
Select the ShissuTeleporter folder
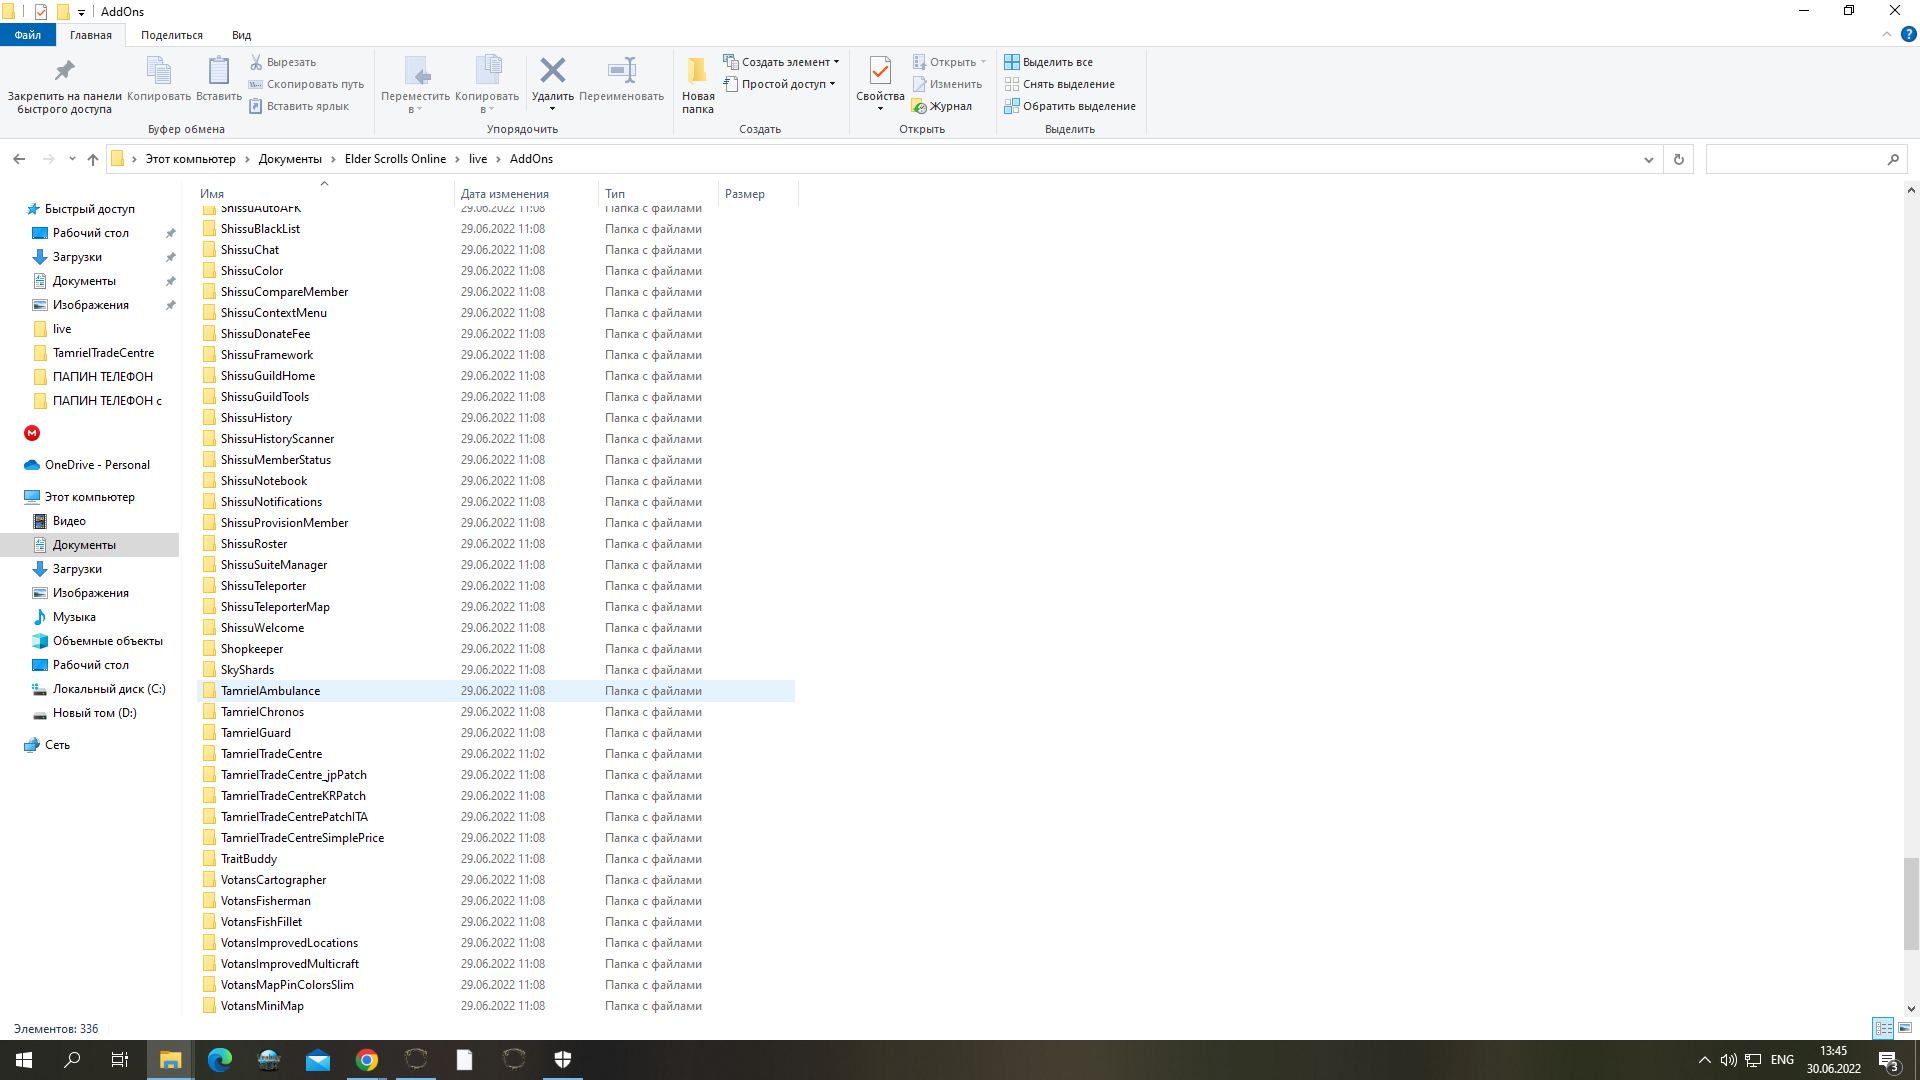click(x=497, y=586)
